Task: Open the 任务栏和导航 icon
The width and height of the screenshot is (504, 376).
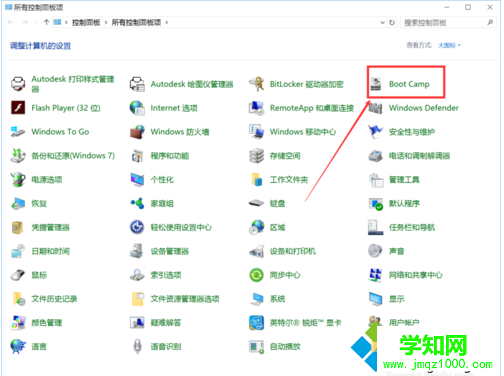Action: coord(376,227)
